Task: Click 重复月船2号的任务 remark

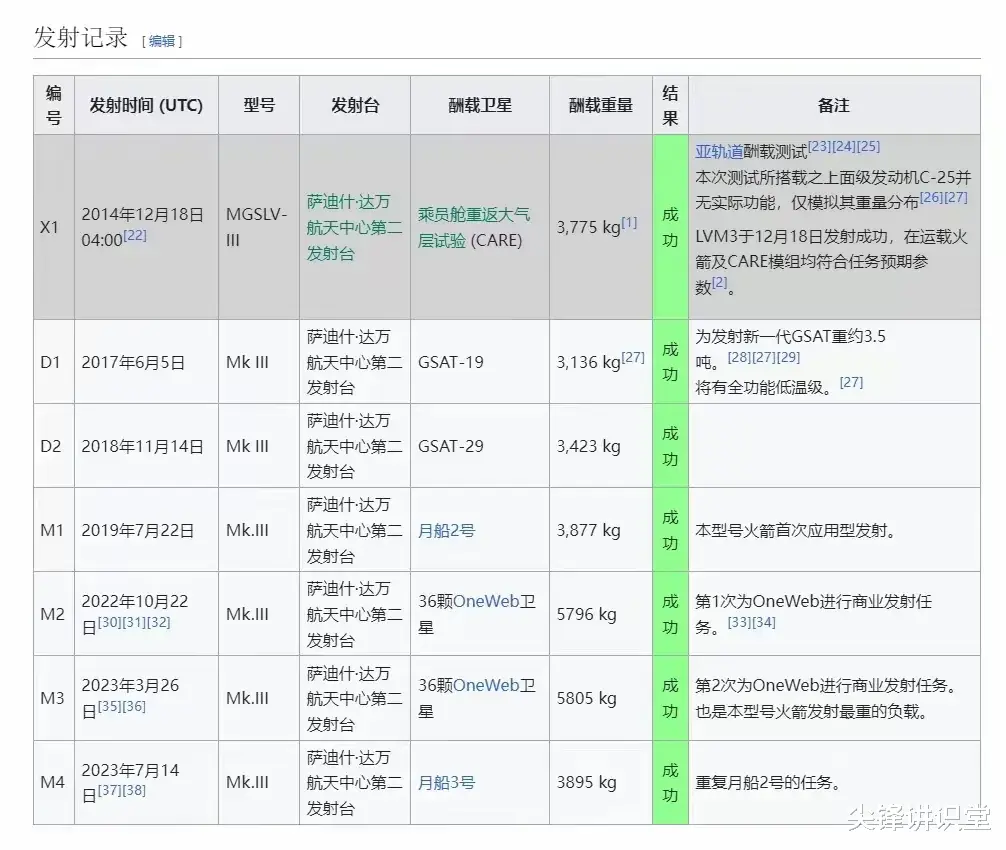Action: [x=768, y=783]
